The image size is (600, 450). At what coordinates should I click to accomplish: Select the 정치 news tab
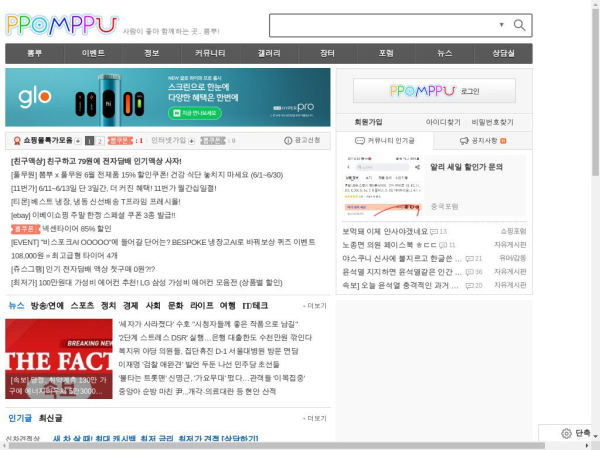point(108,305)
